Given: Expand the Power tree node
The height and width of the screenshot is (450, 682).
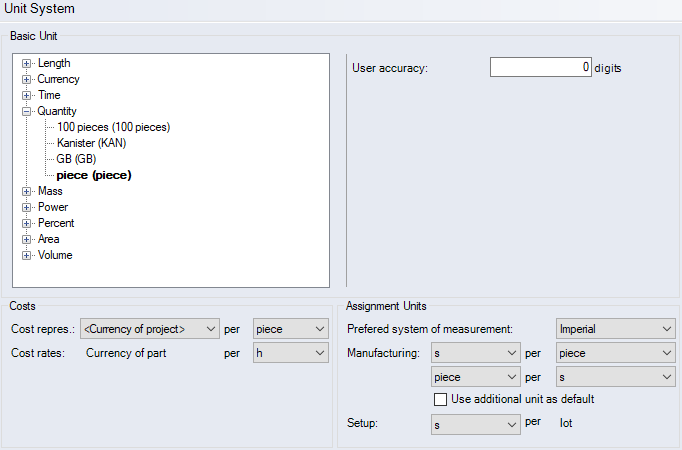Looking at the screenshot, I should coord(27,207).
